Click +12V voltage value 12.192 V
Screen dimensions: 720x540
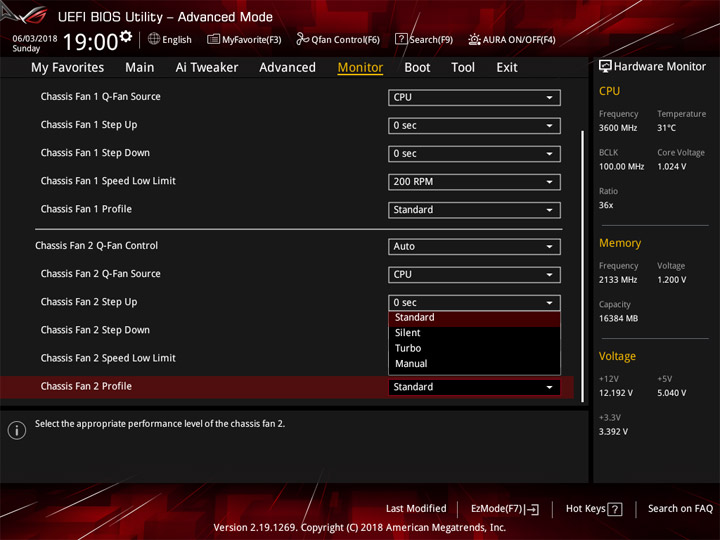coord(616,393)
